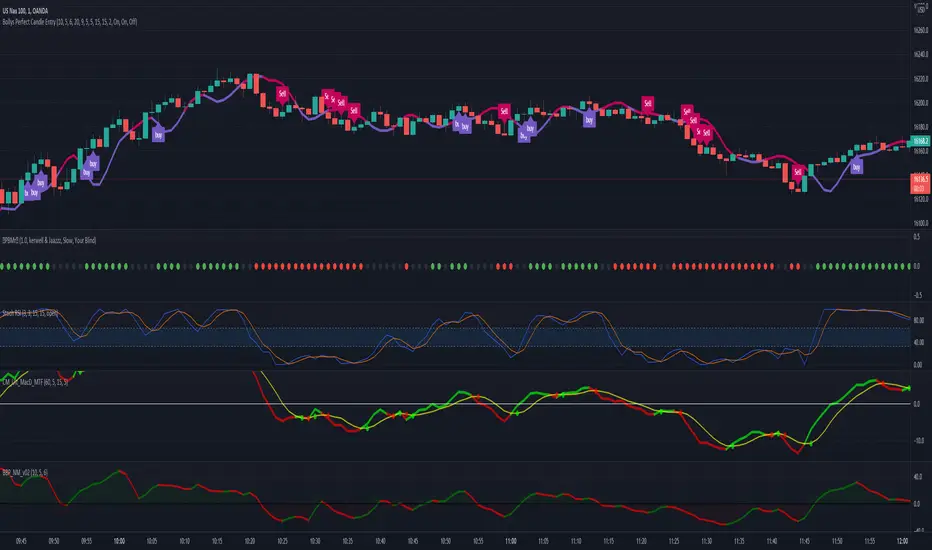The height and width of the screenshot is (550, 932).
Task: Click the green 16168.2 current price label
Action: coord(920,141)
